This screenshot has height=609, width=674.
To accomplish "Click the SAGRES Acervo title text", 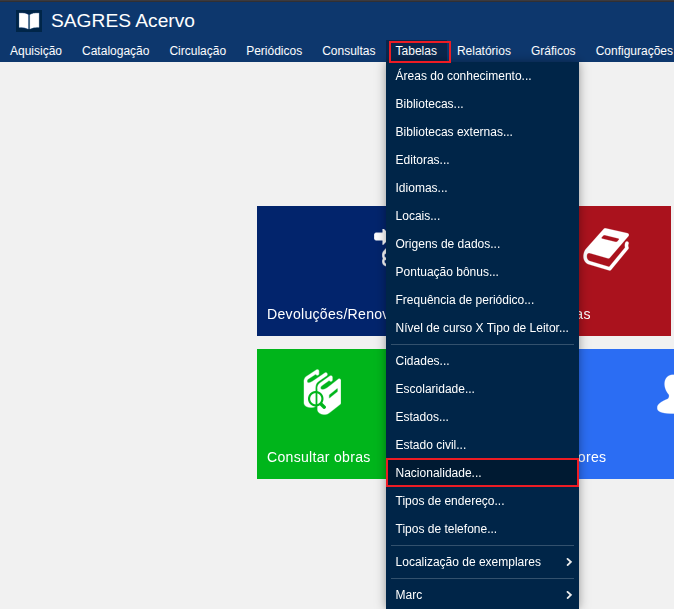I will point(123,21).
